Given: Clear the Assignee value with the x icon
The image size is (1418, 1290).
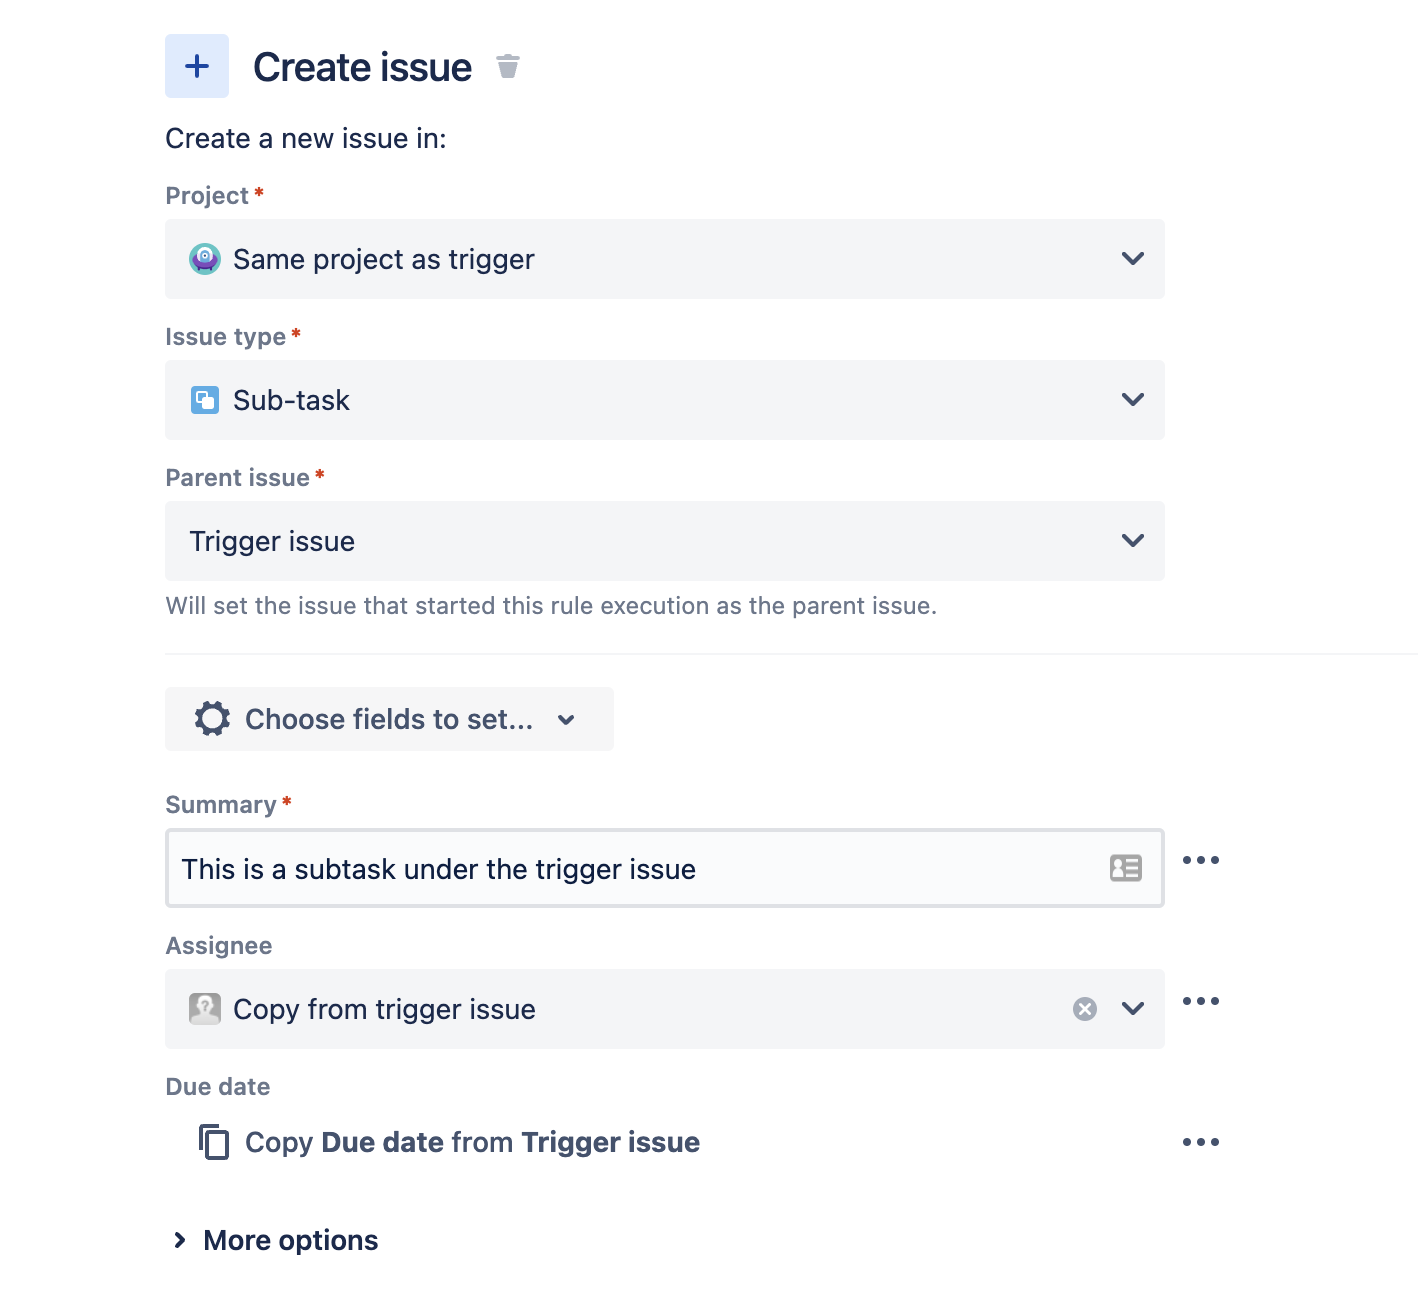Looking at the screenshot, I should tap(1084, 1009).
